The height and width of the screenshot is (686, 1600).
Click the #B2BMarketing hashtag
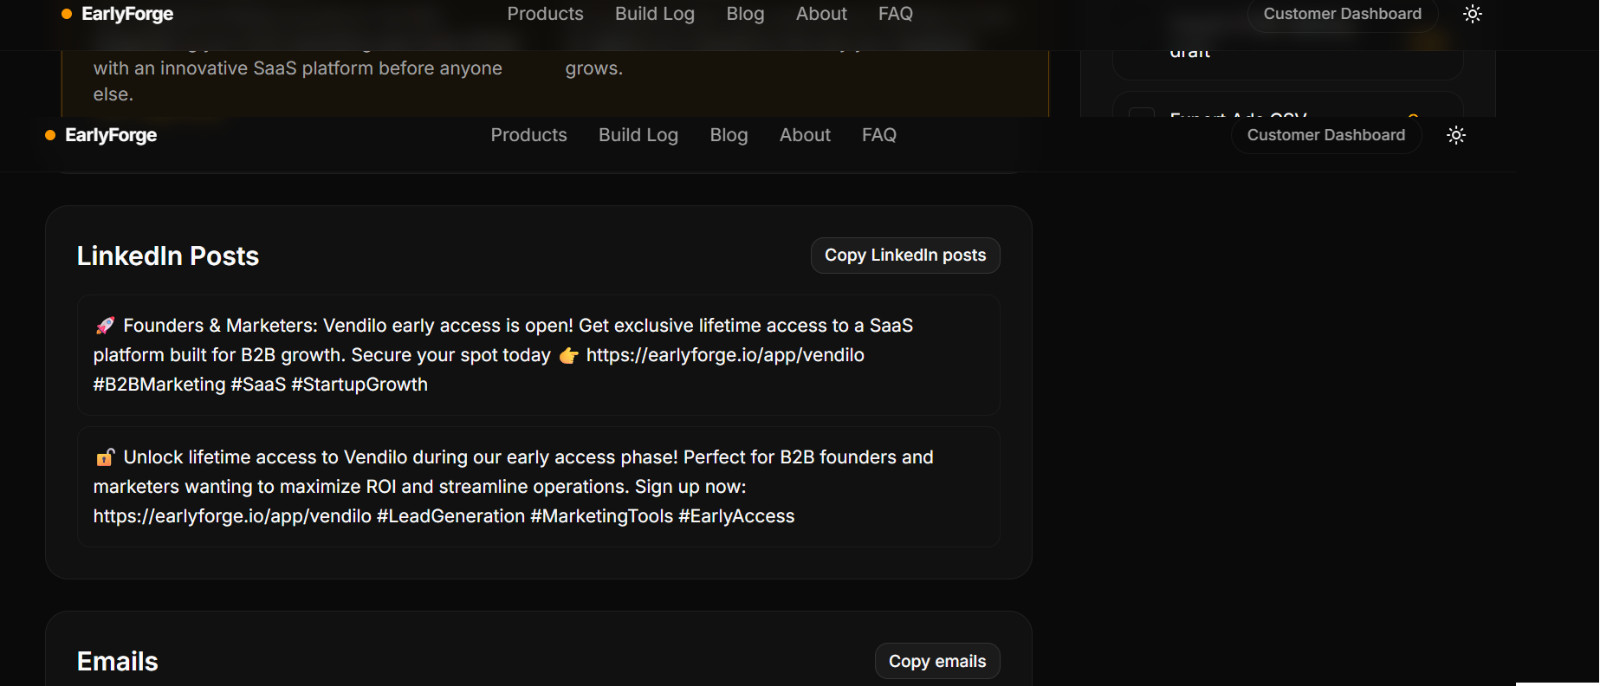pos(159,384)
